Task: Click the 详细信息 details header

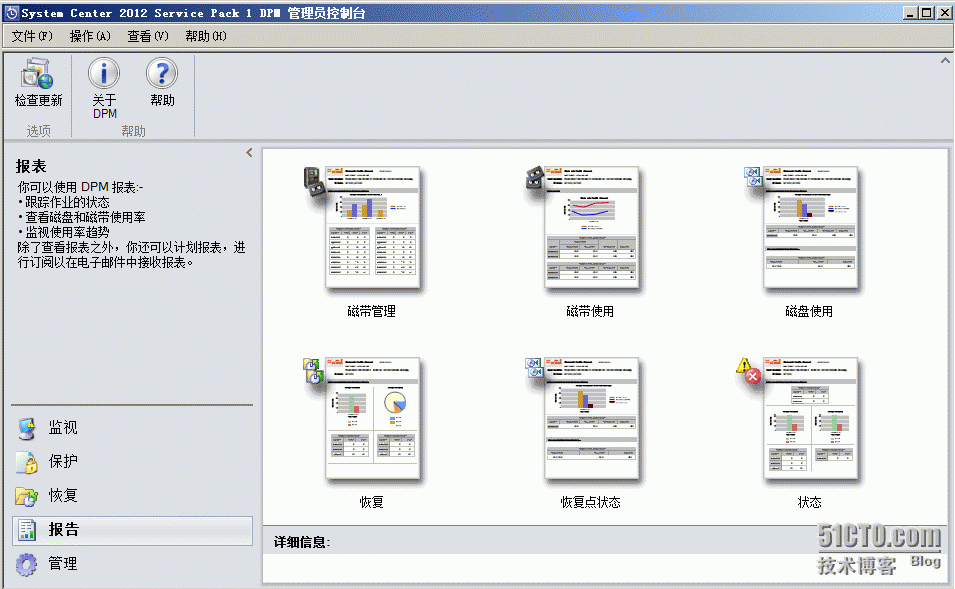Action: pos(301,542)
